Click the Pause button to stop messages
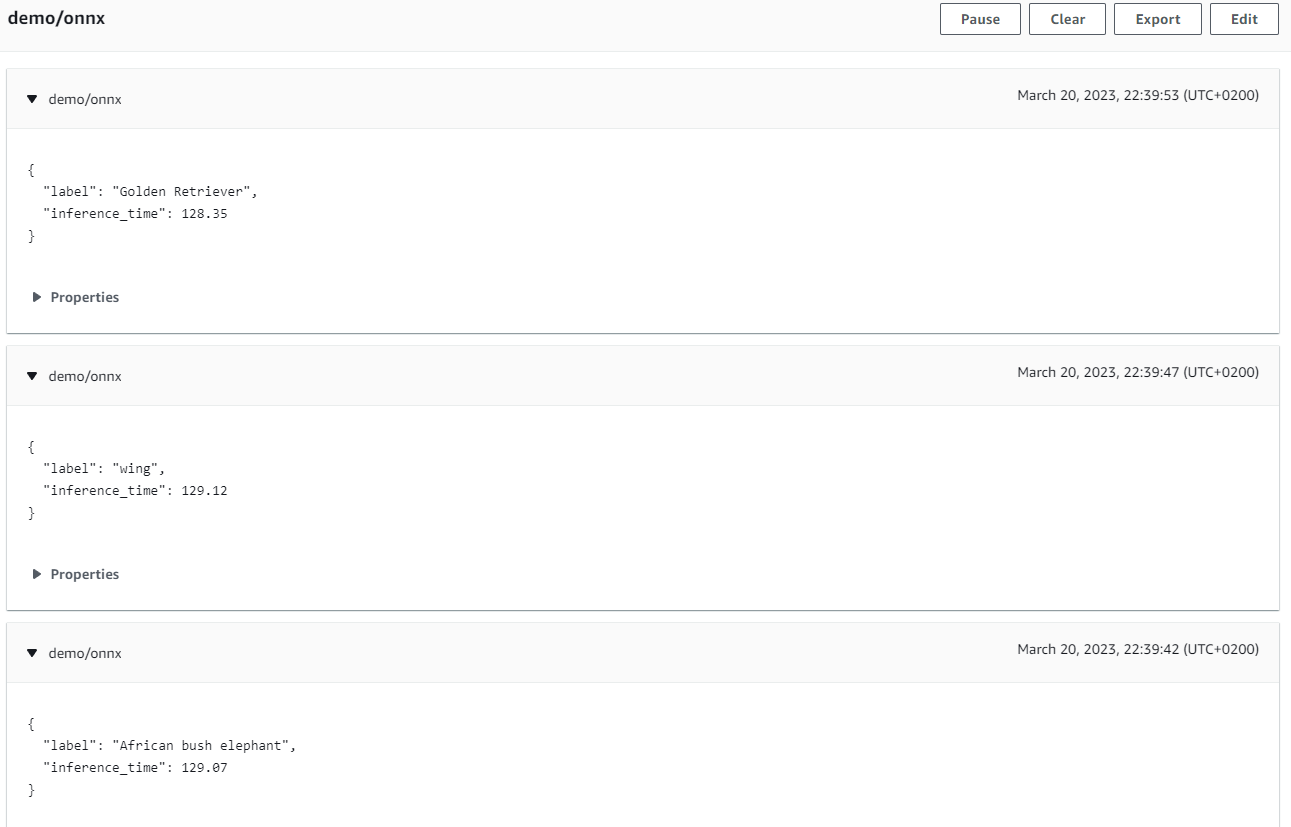This screenshot has width=1291, height=827. [x=979, y=18]
